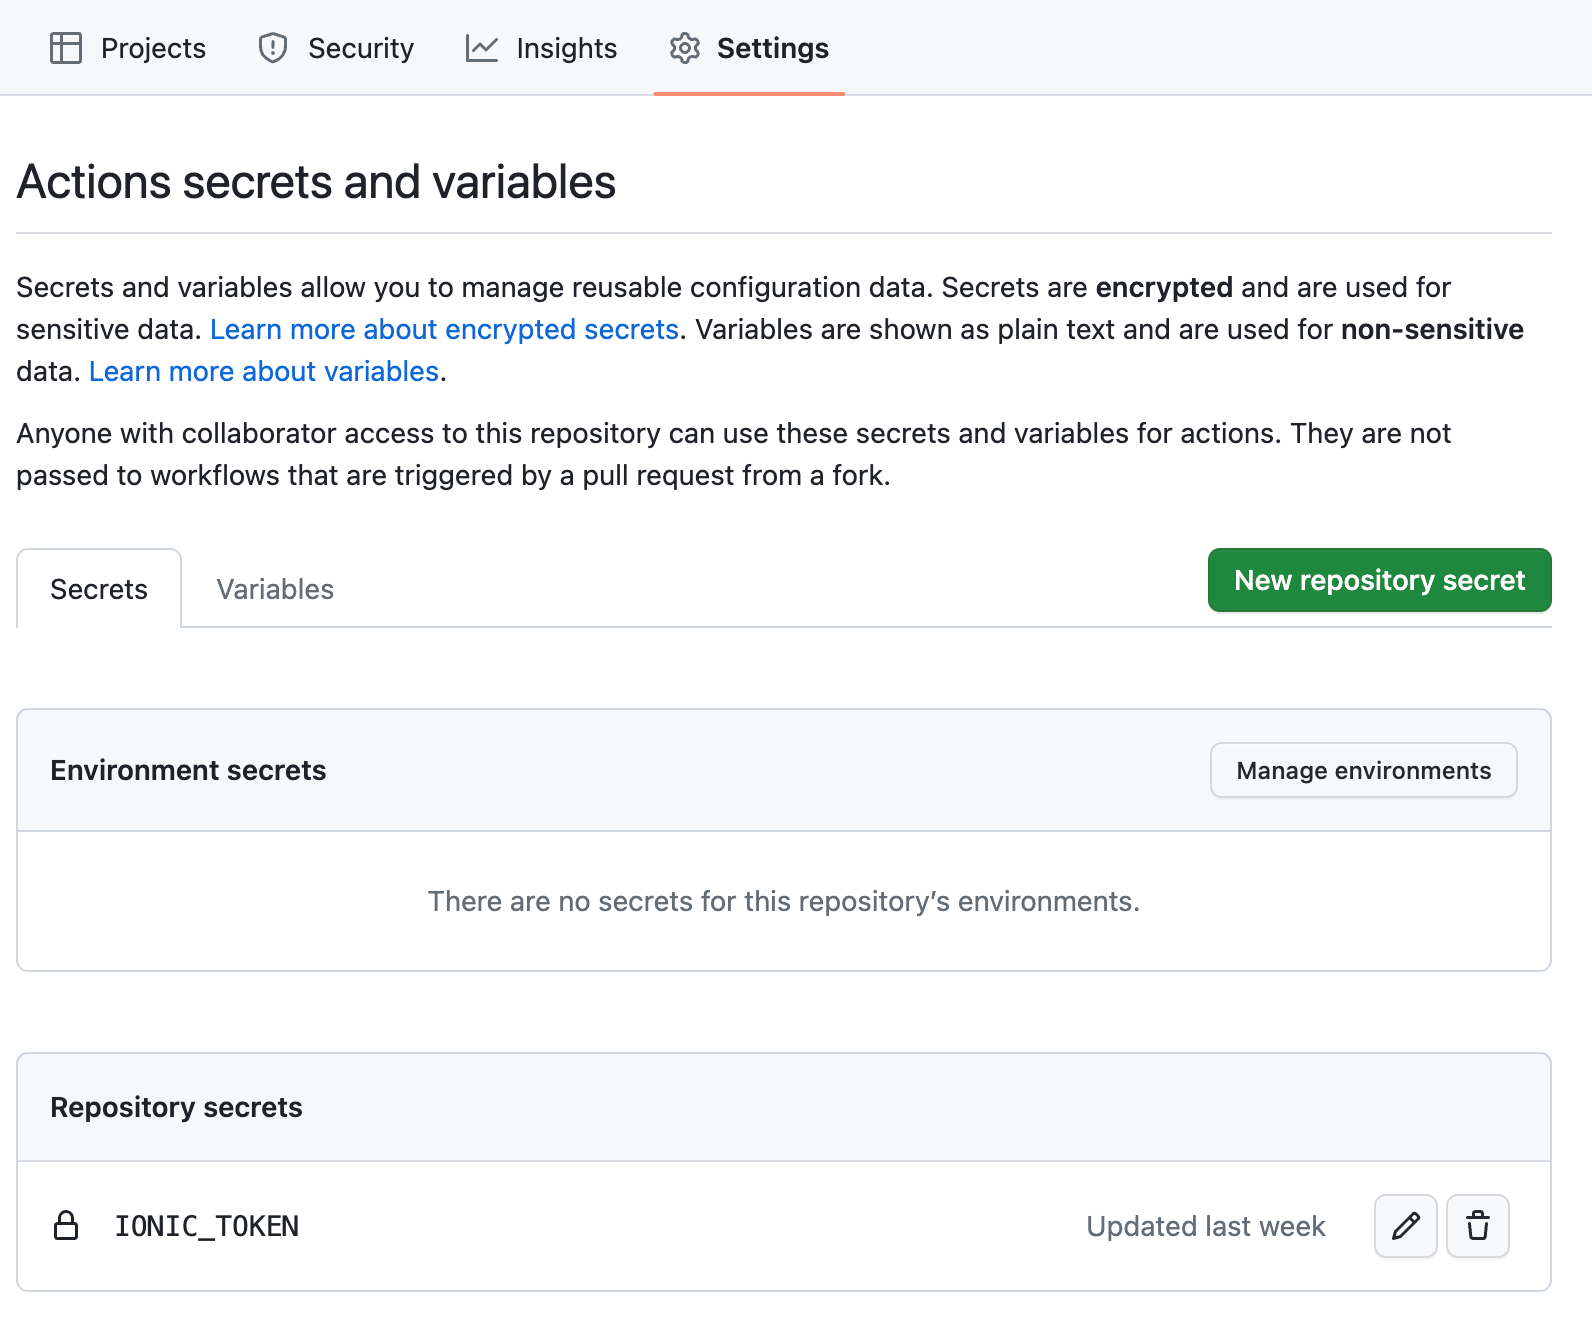Follow the Learn more about variables link
Screen dimensions: 1592x1336
click(264, 371)
